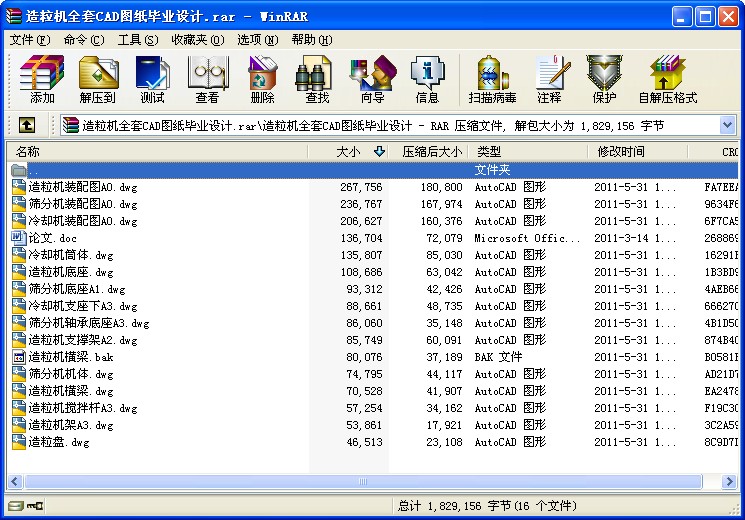Open the 文件(F) menu

(x=29, y=40)
